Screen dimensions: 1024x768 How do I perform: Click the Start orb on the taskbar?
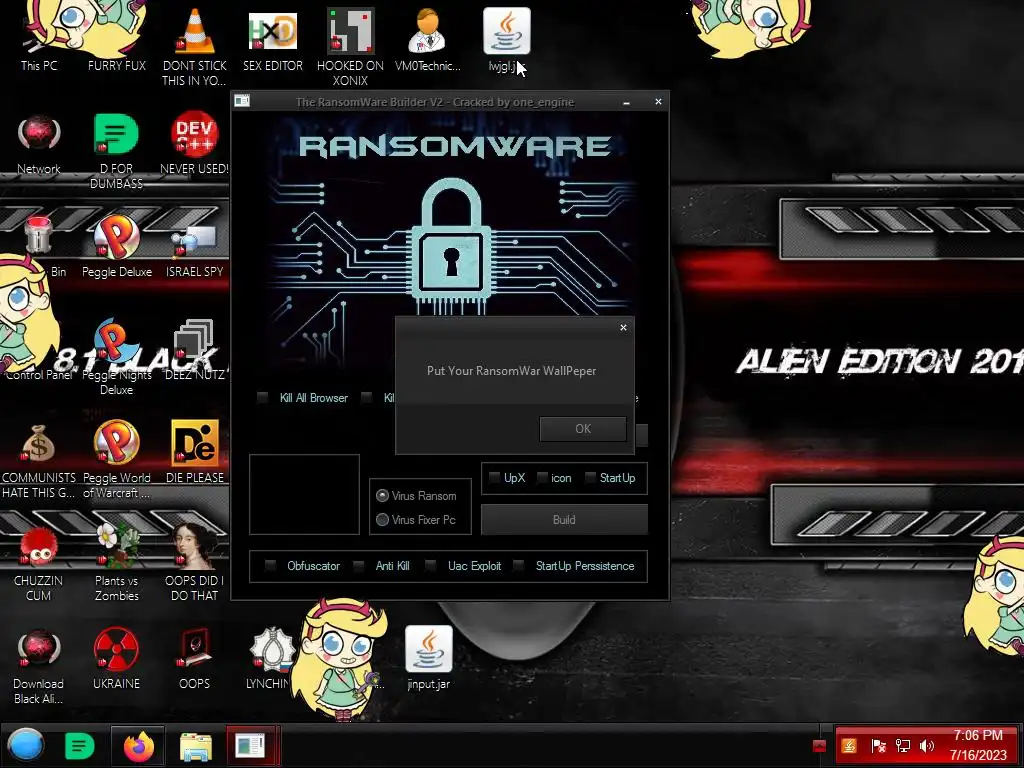(26, 746)
